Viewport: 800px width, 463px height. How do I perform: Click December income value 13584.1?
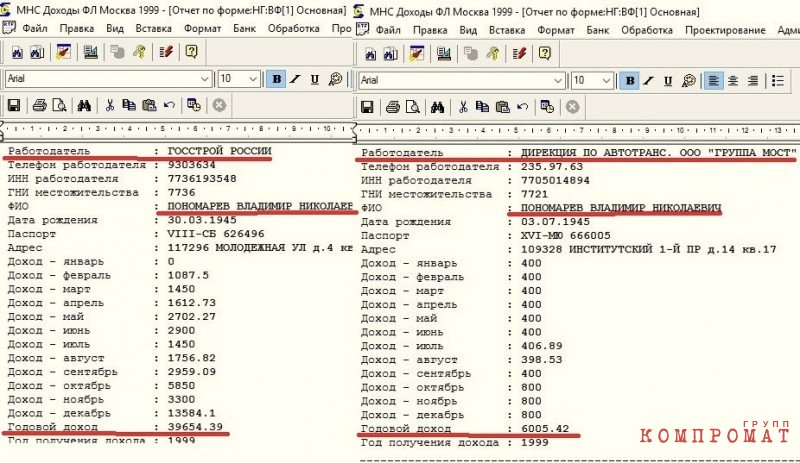pyautogui.click(x=191, y=413)
